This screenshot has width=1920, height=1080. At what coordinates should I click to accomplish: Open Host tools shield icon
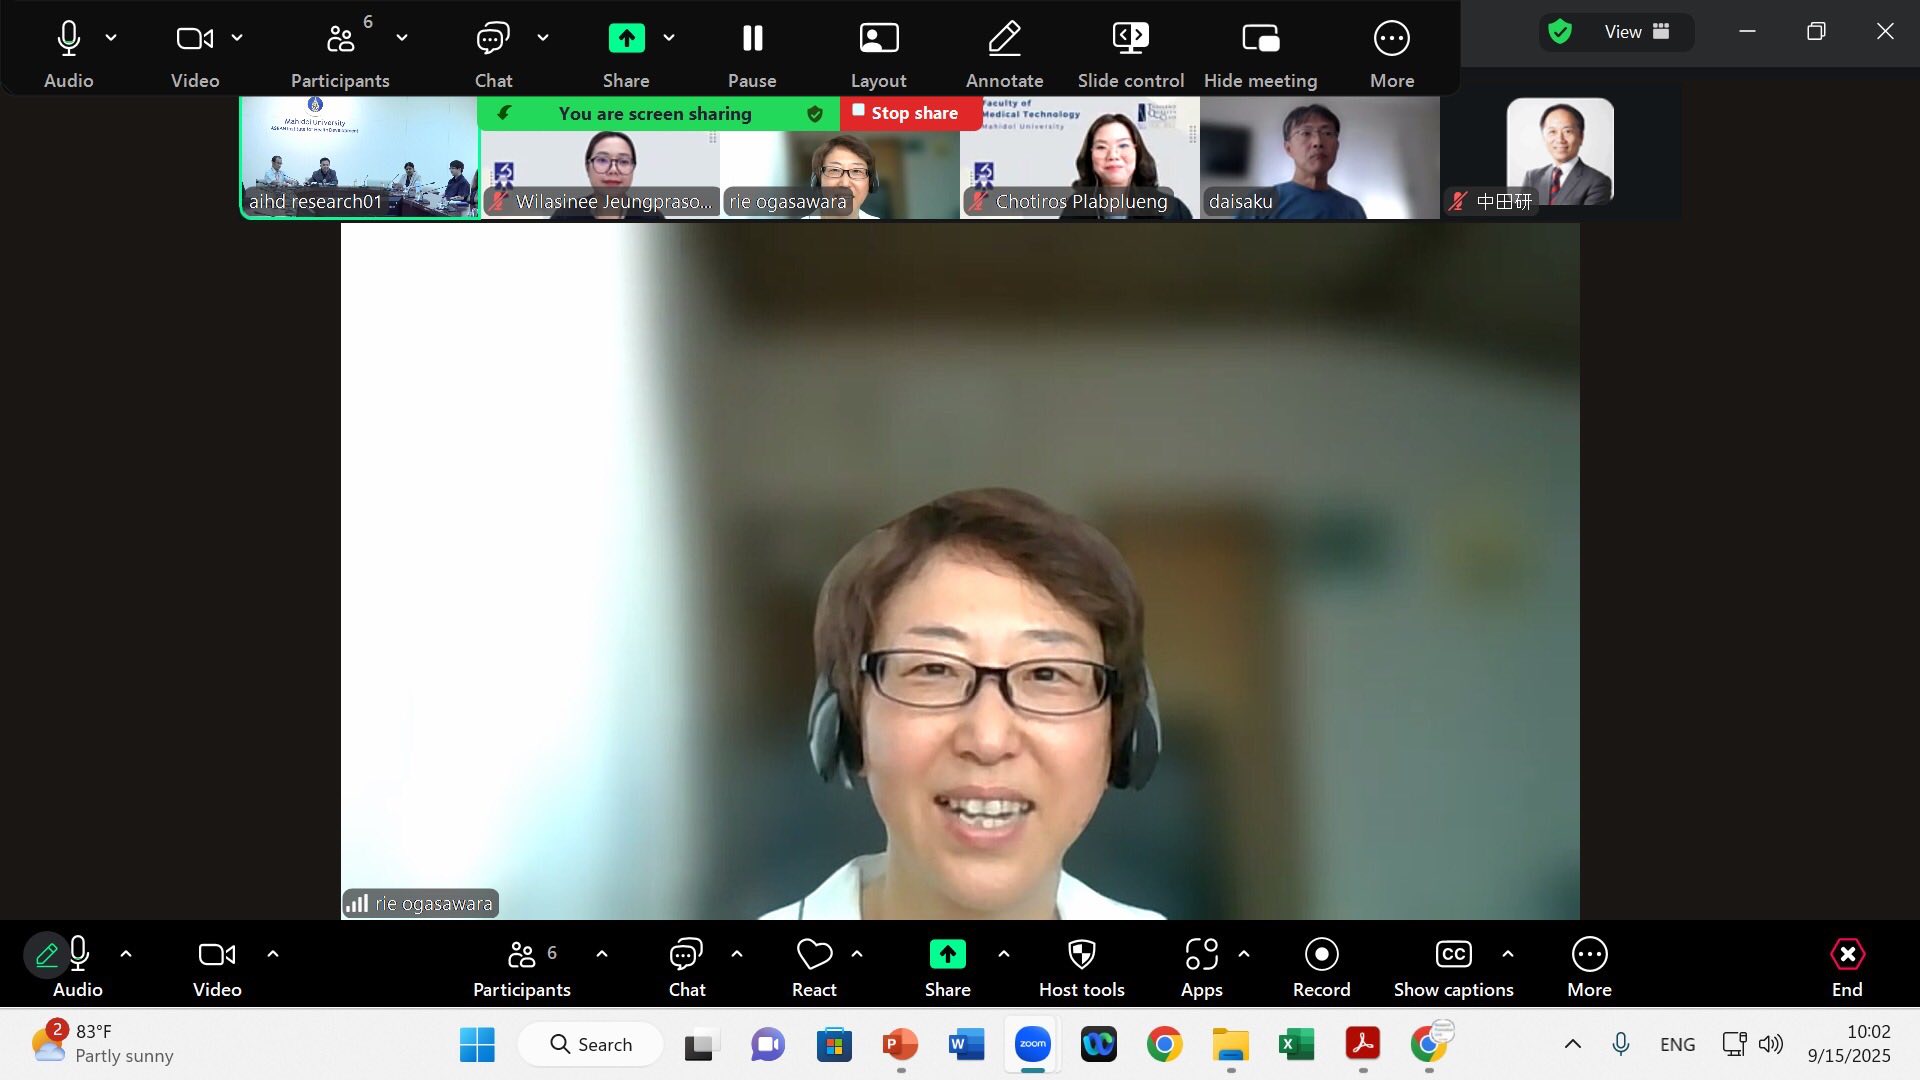click(1081, 955)
